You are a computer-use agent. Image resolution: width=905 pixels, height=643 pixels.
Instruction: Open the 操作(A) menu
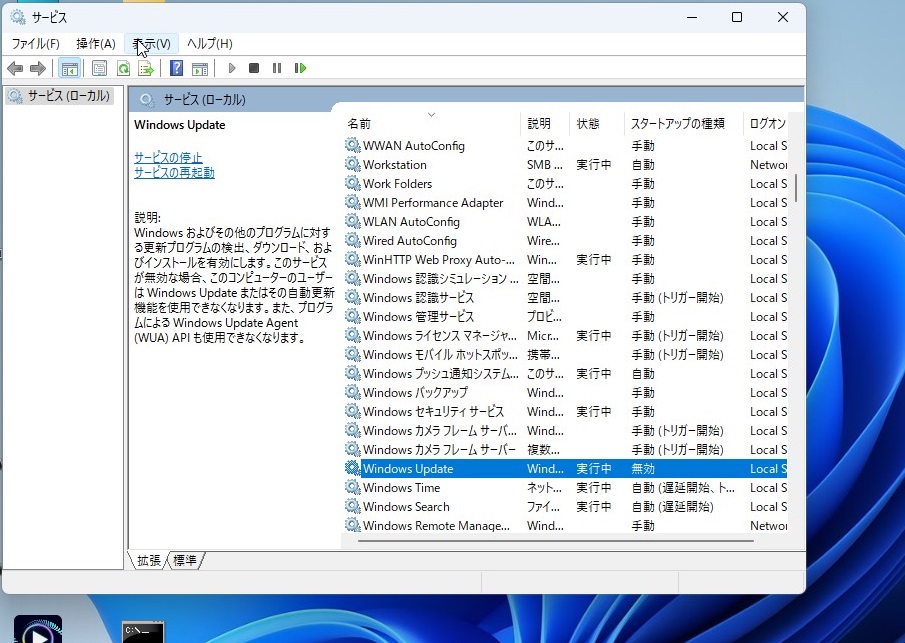[x=96, y=44]
